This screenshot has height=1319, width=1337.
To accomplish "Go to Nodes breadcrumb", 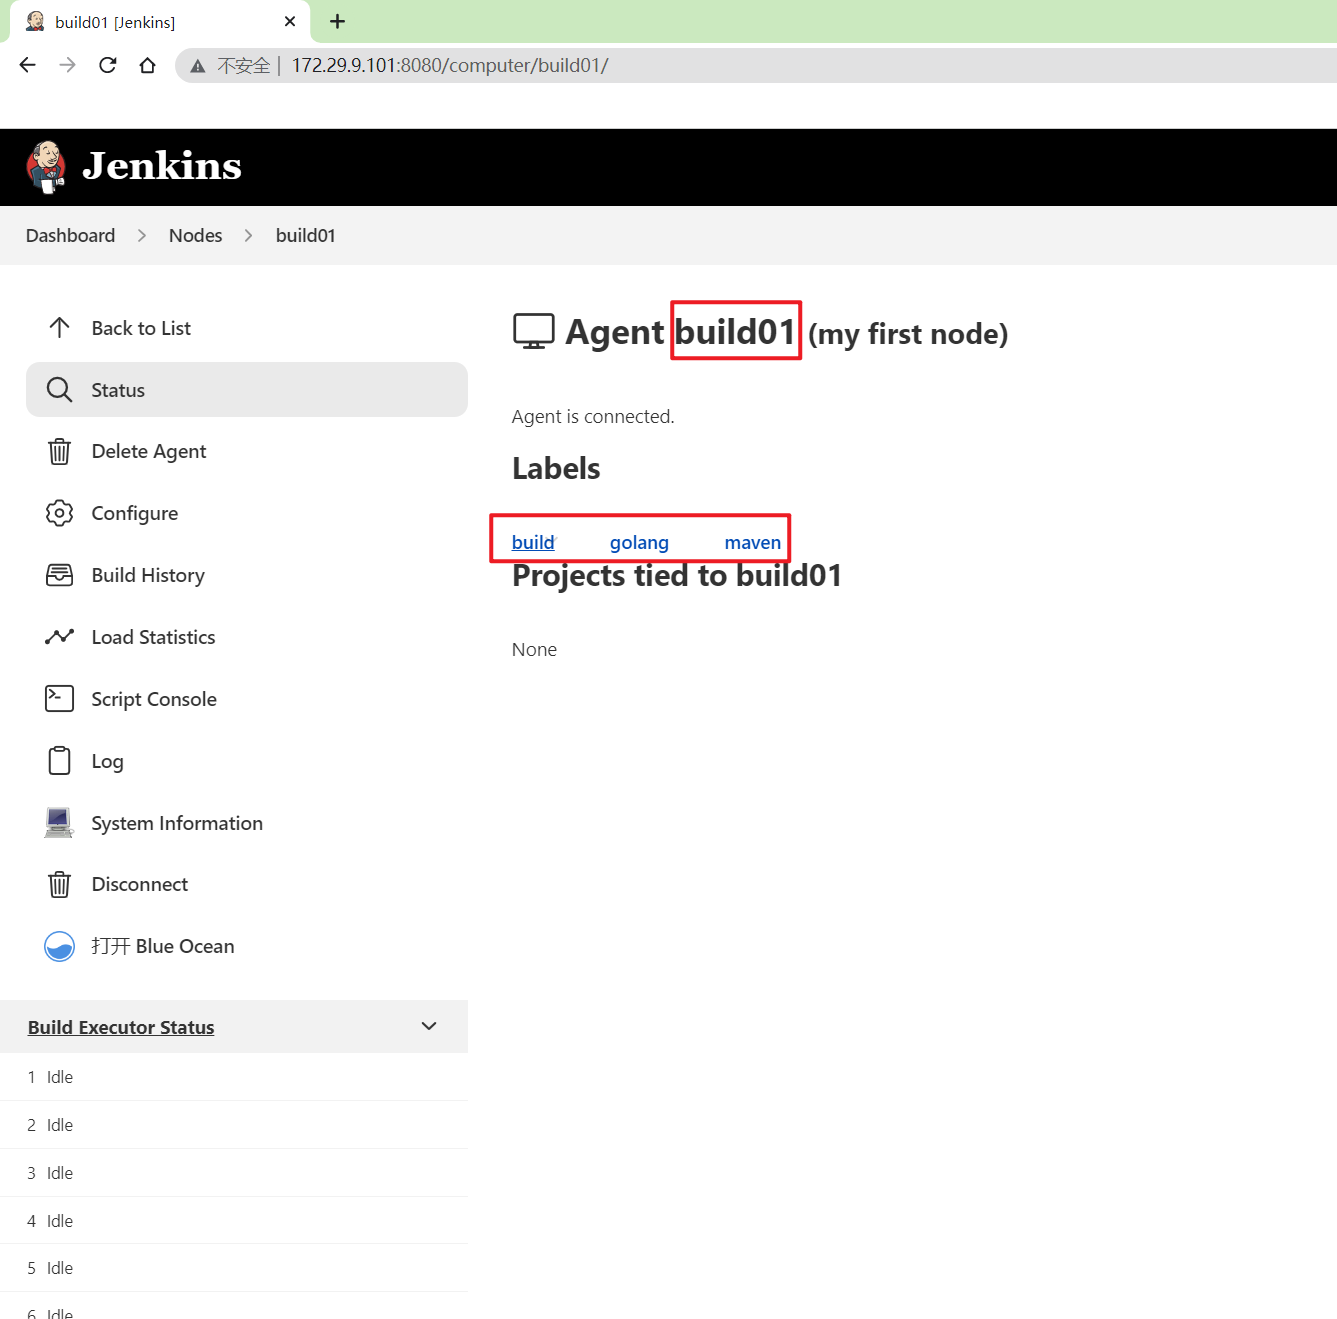I will point(195,235).
